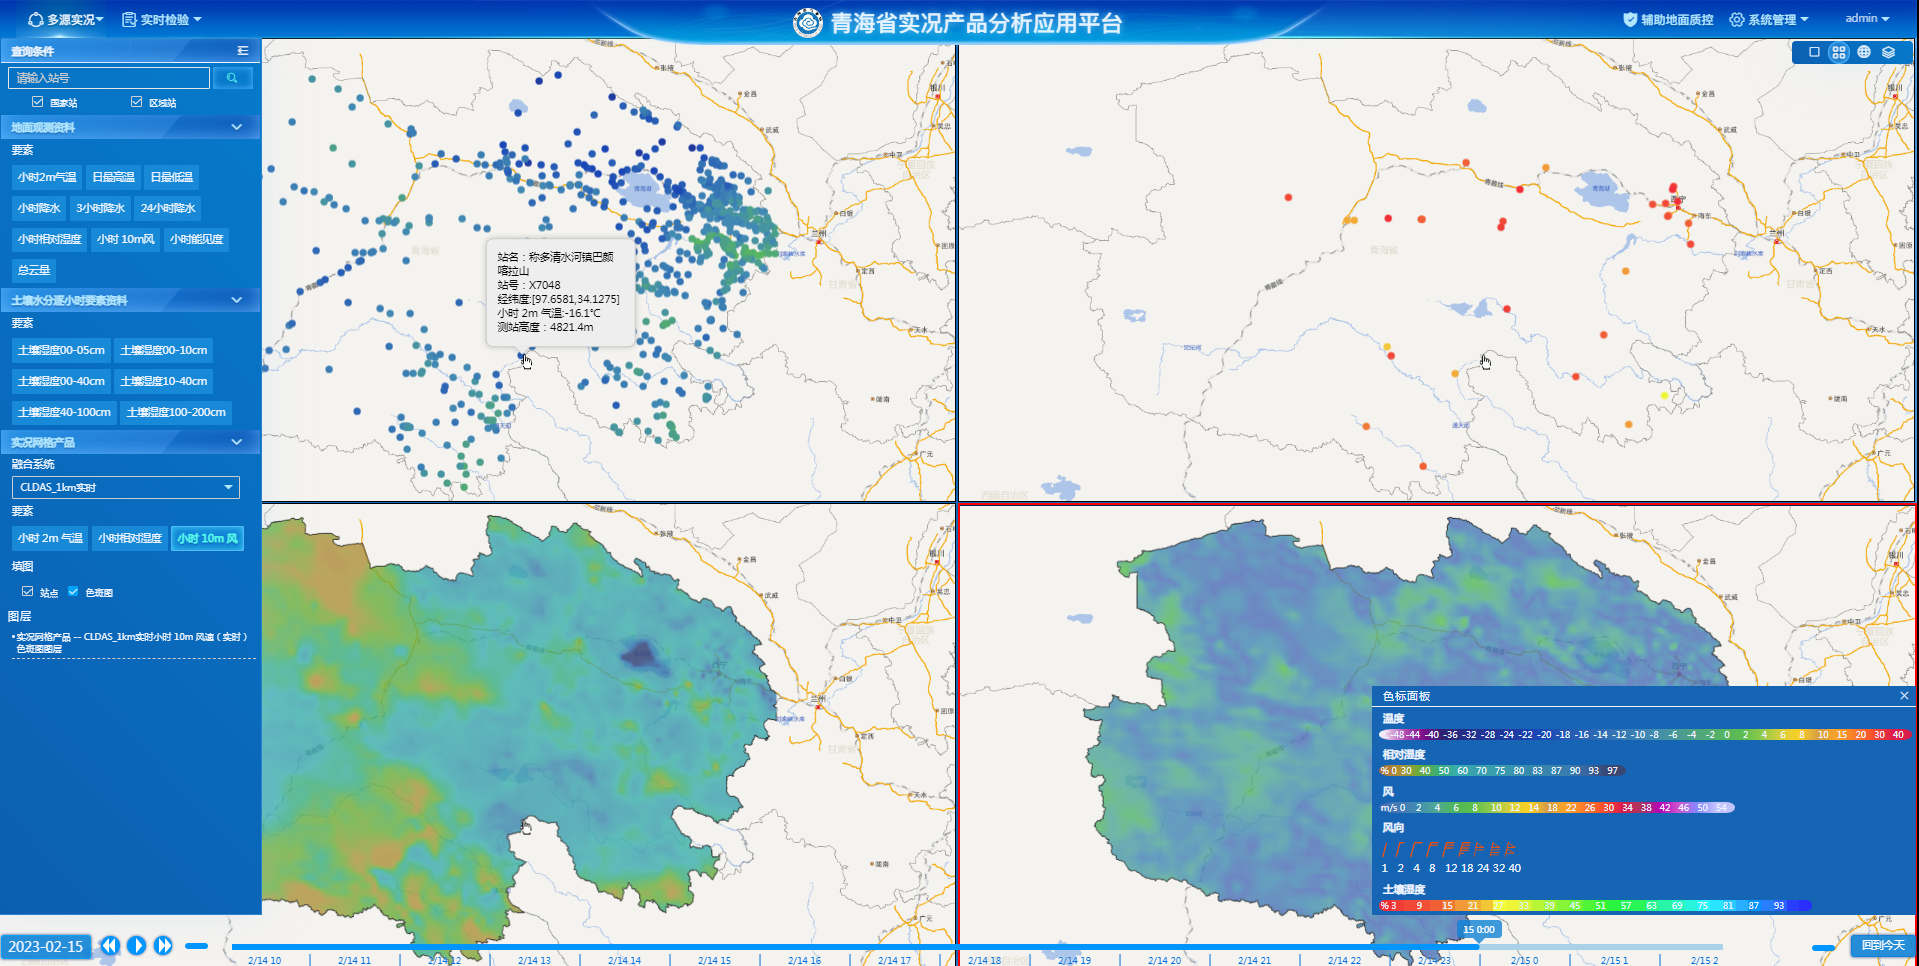Viewport: 1919px width, 966px height.
Task: Open the layers stack icon
Action: click(x=1888, y=52)
